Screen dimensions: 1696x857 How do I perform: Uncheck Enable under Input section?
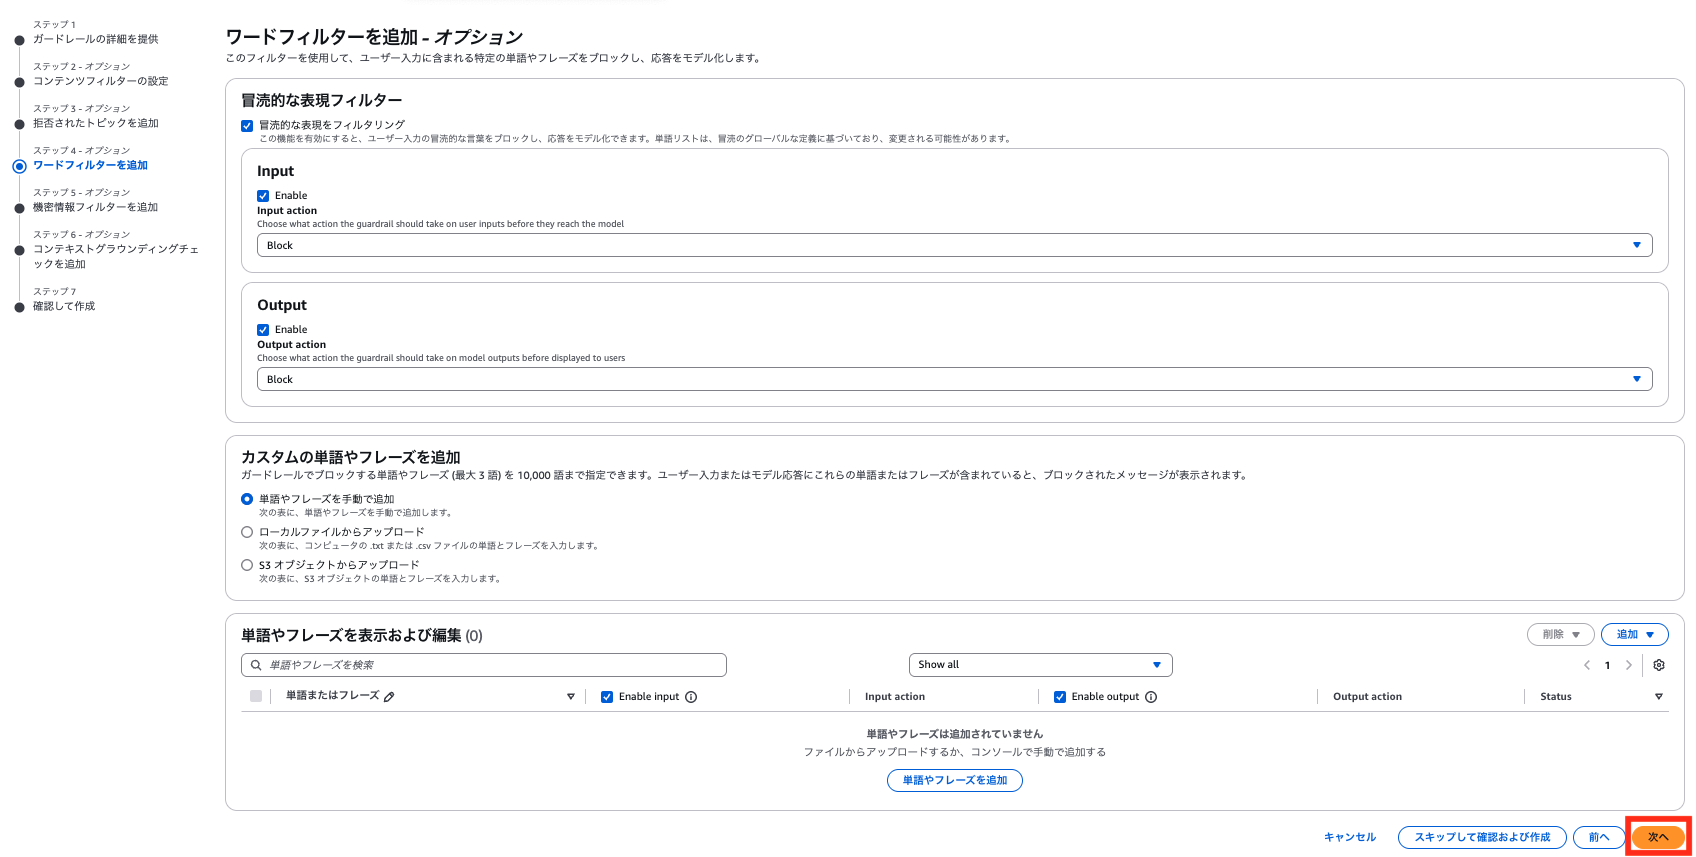[x=263, y=196]
